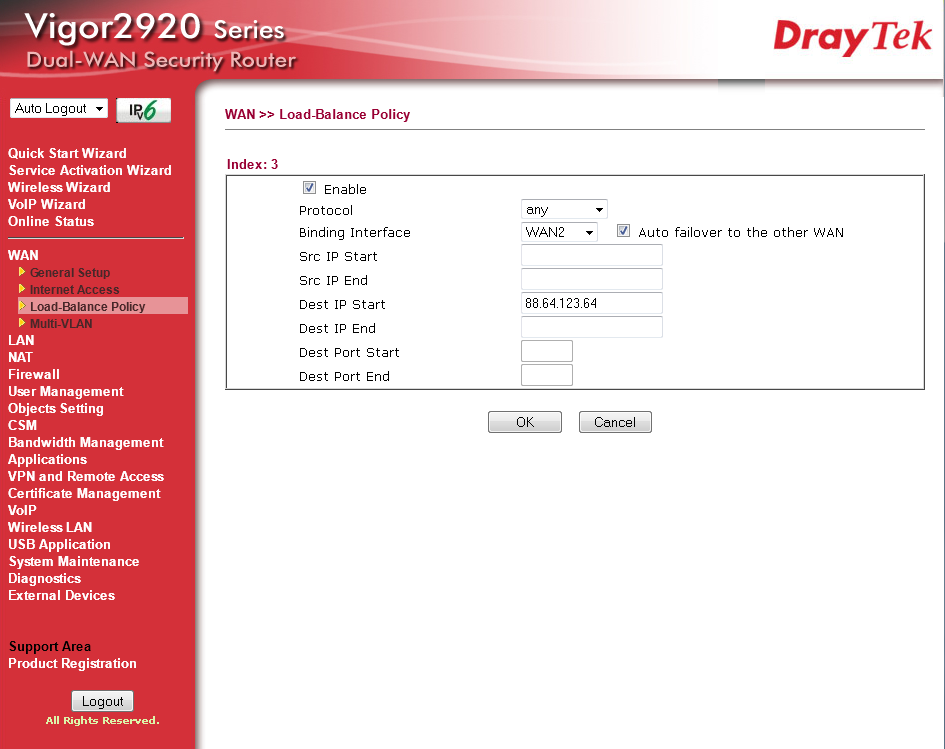
Task: Change the Auto Logout setting dropdown
Action: [58, 108]
